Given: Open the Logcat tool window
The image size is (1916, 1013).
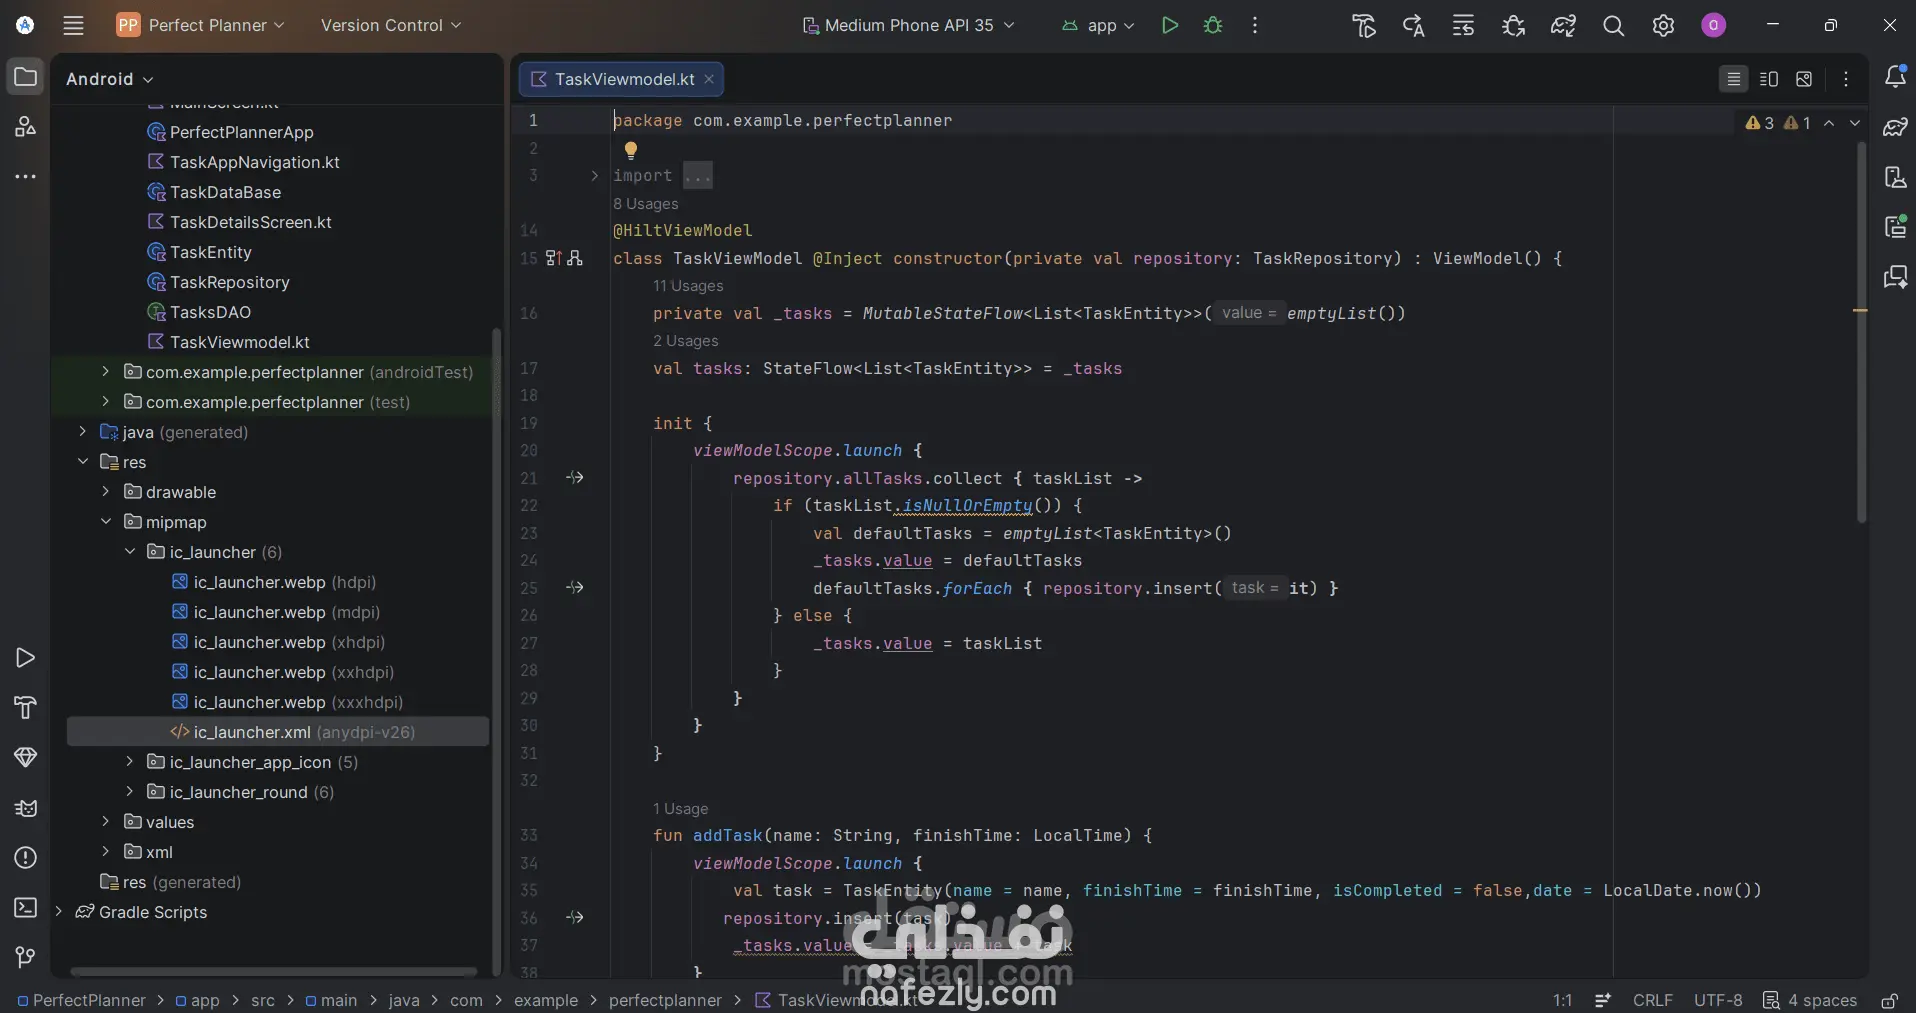Looking at the screenshot, I should coord(26,807).
